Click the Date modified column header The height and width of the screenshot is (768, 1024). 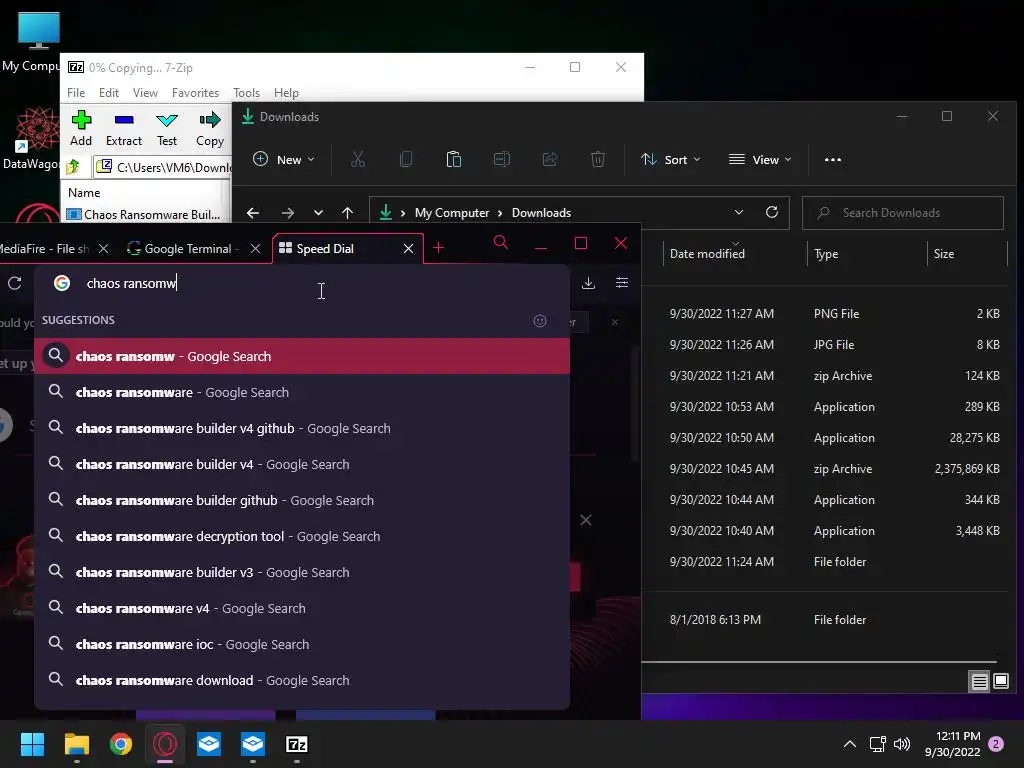pyautogui.click(x=707, y=253)
